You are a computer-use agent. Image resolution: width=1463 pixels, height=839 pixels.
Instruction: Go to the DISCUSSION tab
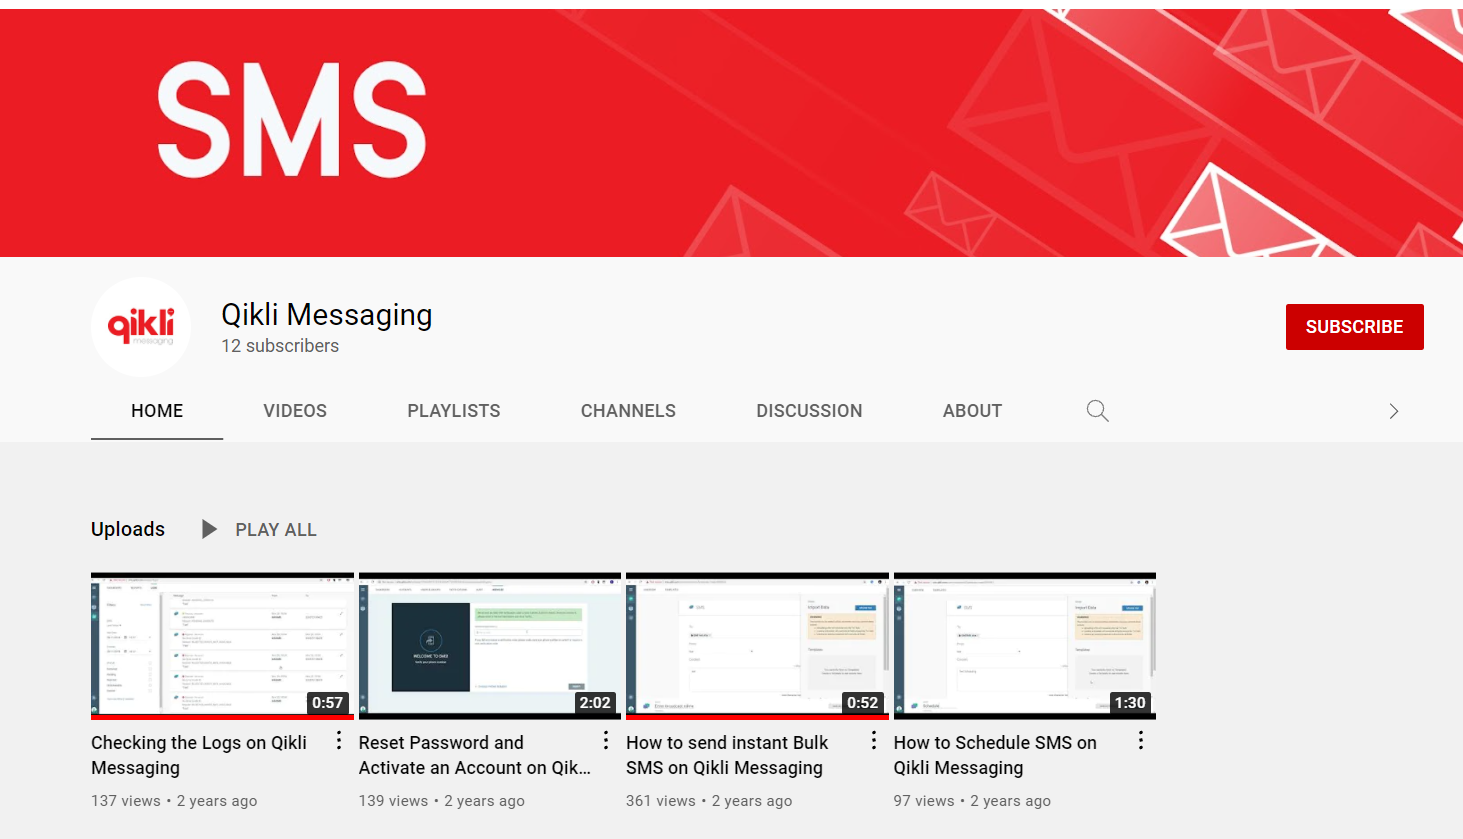809,411
